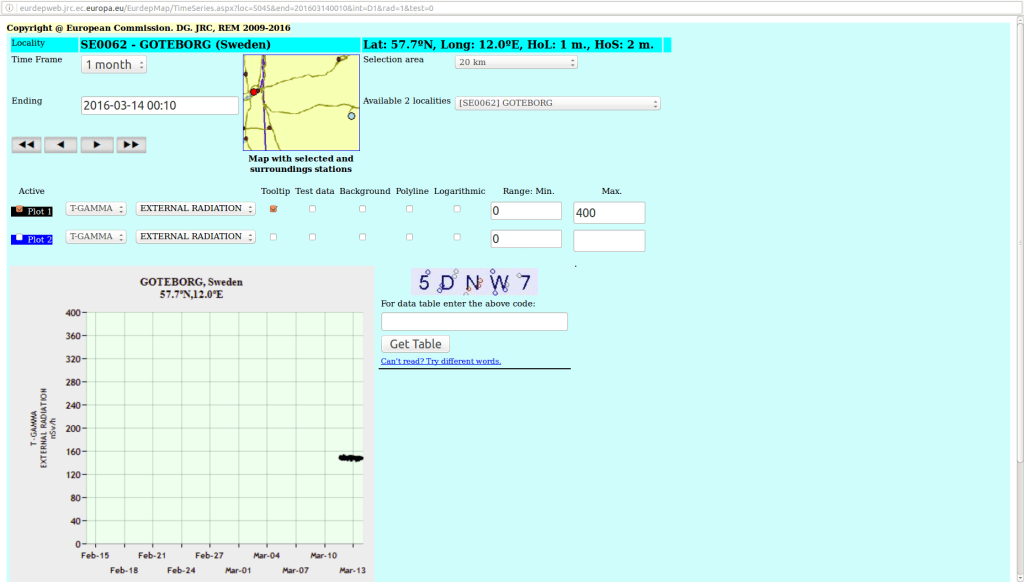Click the fast rewind double-arrow button
Viewport: 1024px width, 582px height.
pos(26,145)
